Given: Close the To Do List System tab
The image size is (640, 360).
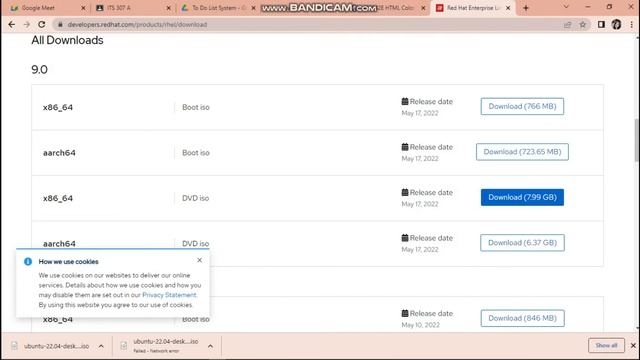Looking at the screenshot, I should [253, 8].
